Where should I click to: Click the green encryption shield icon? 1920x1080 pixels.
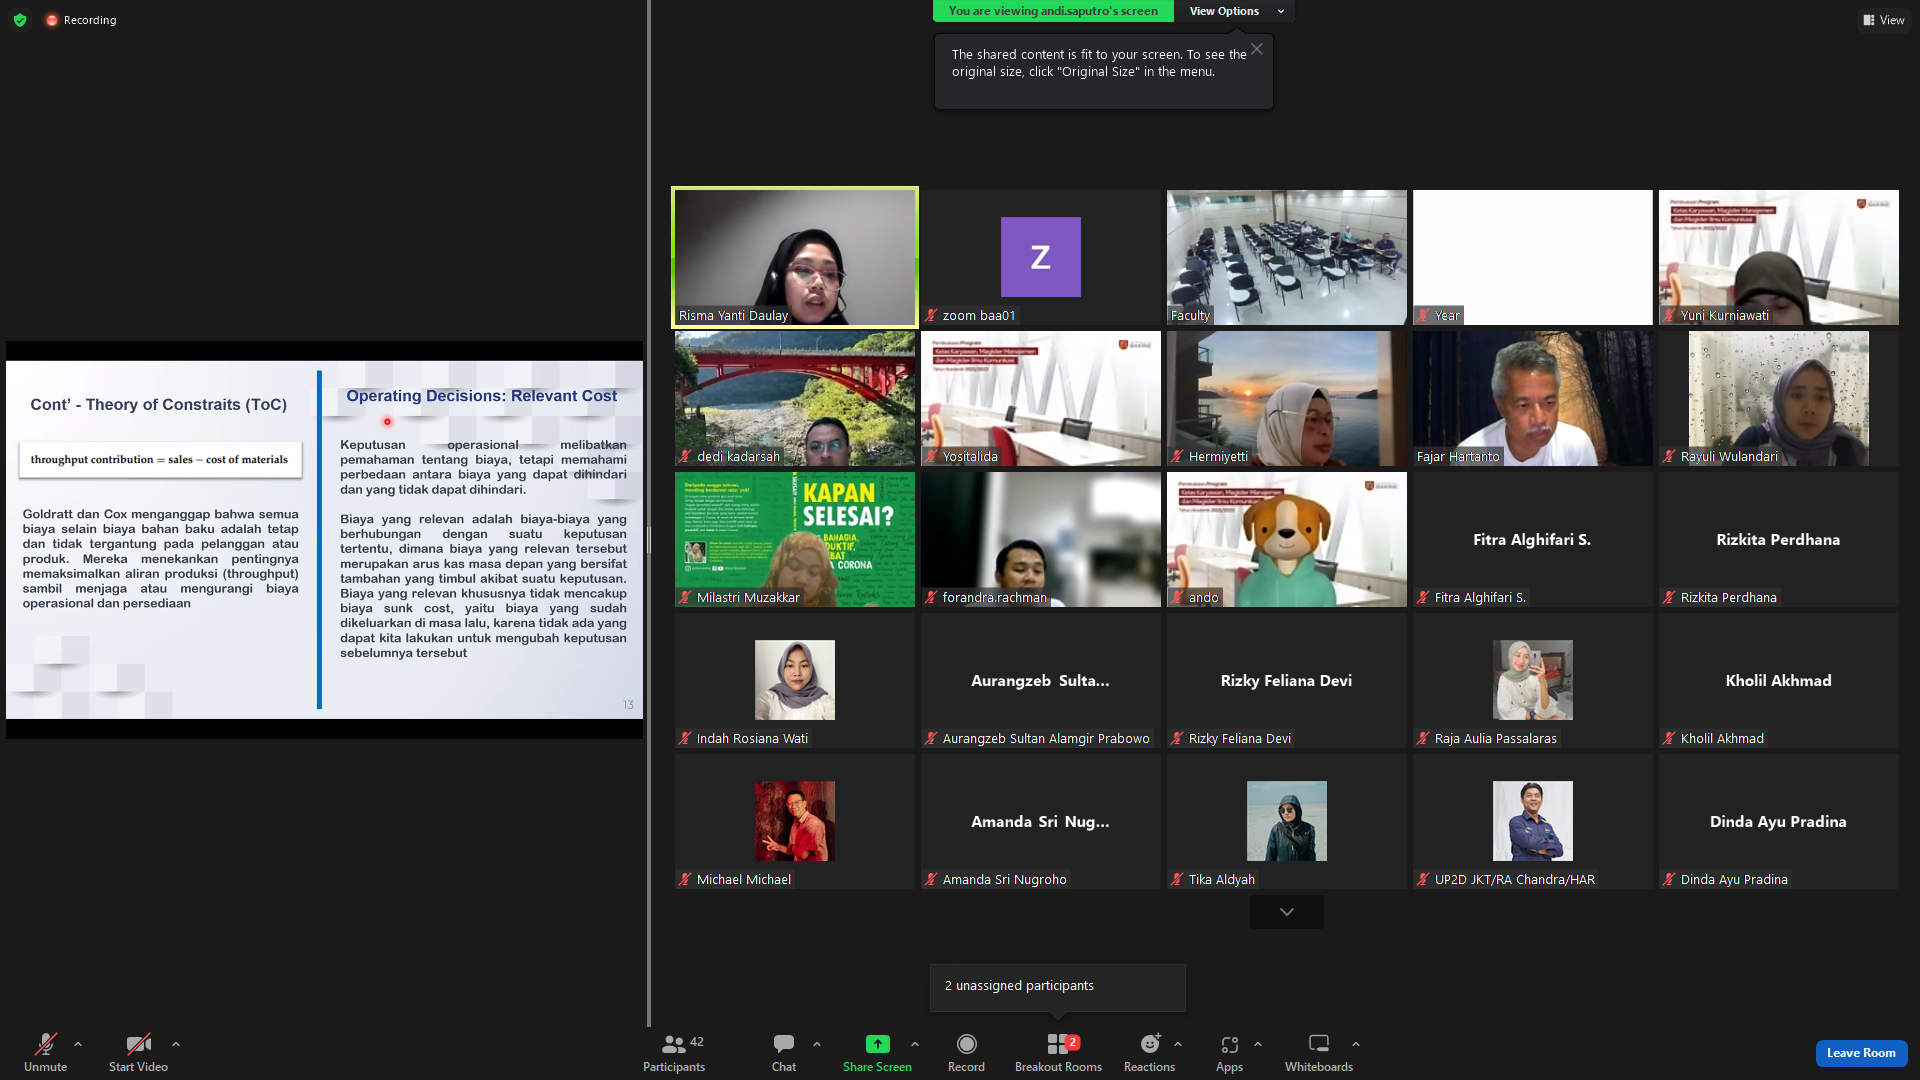pyautogui.click(x=20, y=20)
